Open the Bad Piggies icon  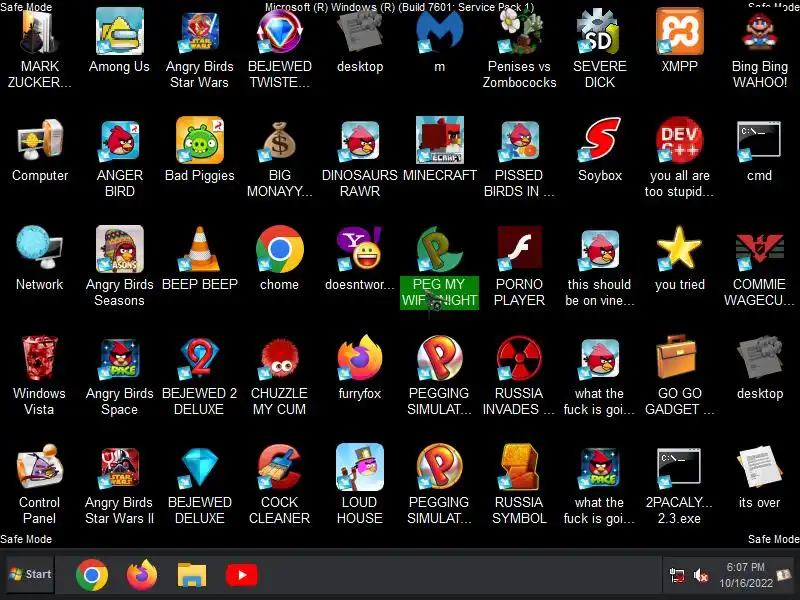pyautogui.click(x=199, y=140)
